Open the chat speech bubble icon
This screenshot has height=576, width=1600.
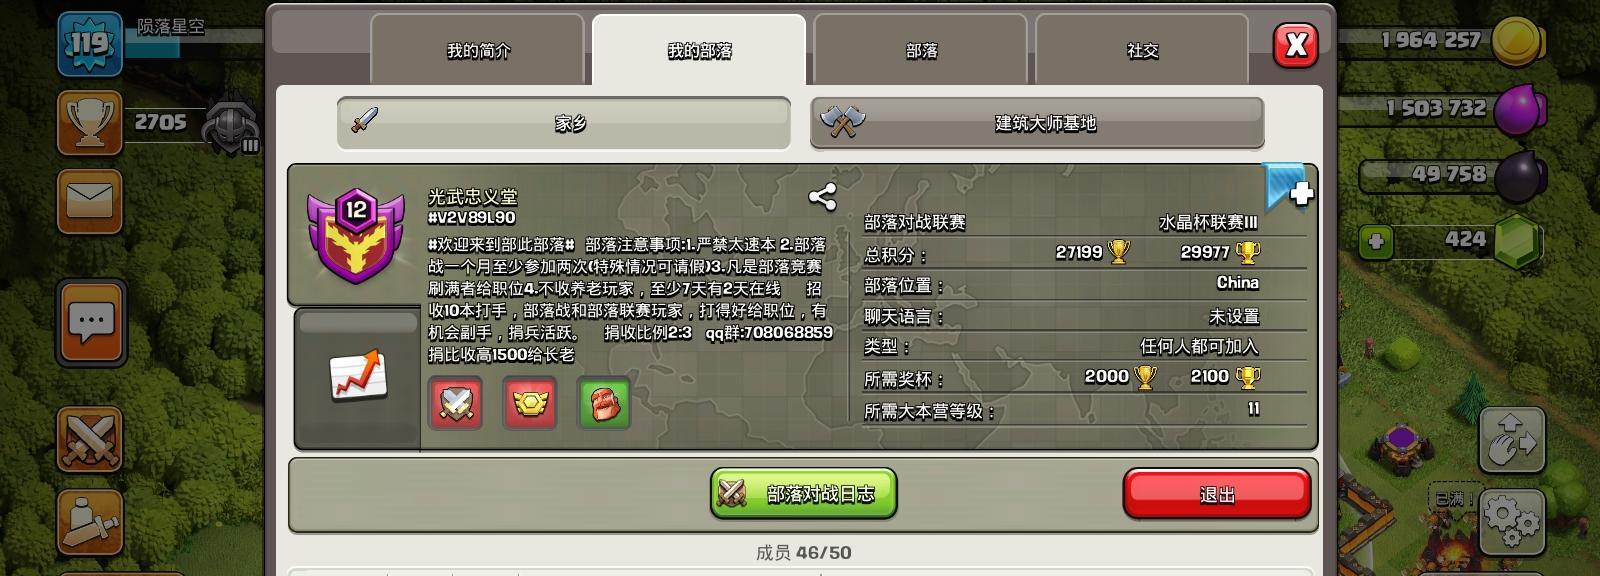tap(91, 322)
